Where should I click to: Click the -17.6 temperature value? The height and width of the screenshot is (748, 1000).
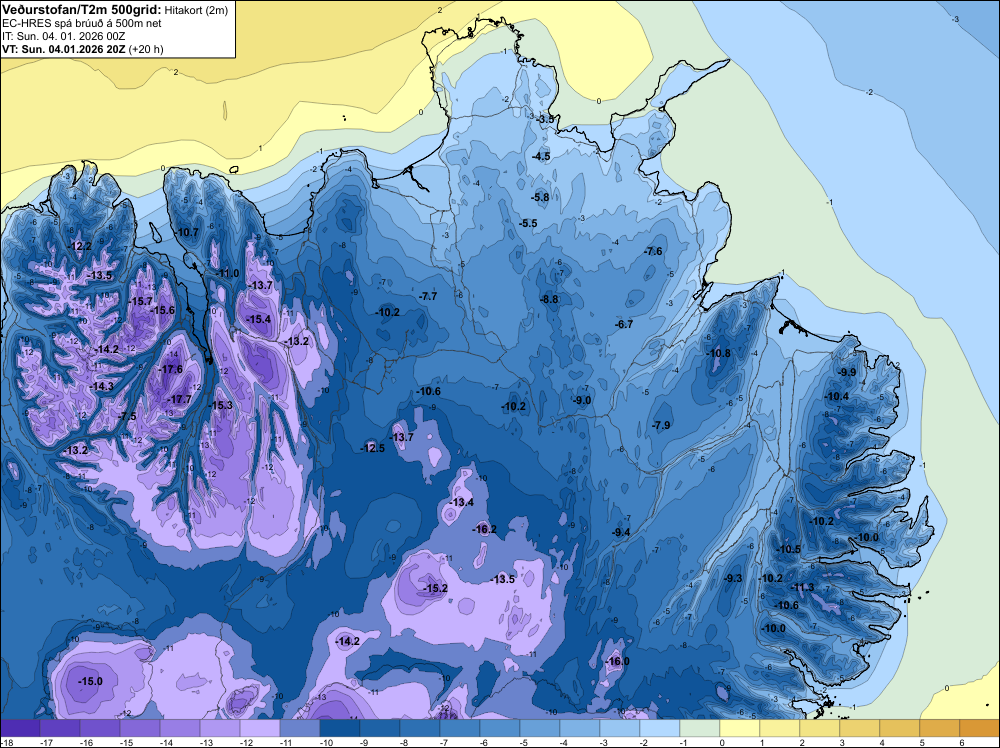tap(170, 369)
